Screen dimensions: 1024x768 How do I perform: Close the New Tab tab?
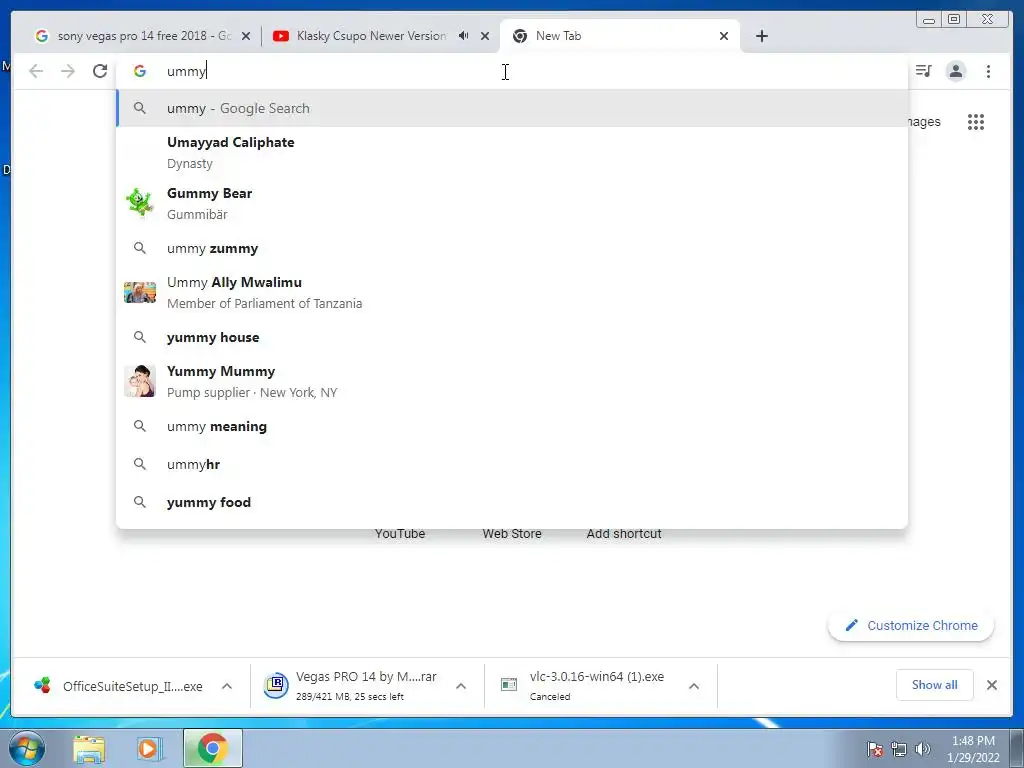coord(724,36)
